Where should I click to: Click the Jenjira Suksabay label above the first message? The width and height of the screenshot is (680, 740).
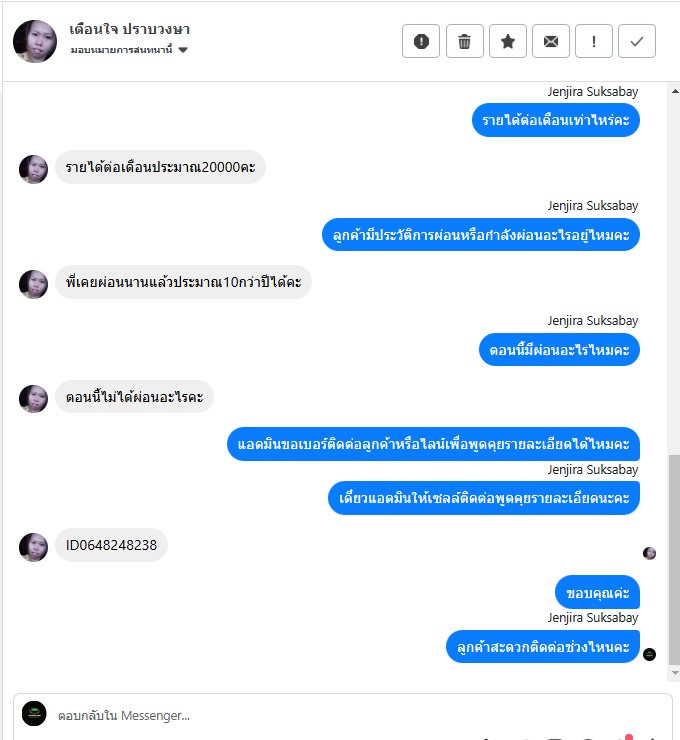click(x=593, y=92)
